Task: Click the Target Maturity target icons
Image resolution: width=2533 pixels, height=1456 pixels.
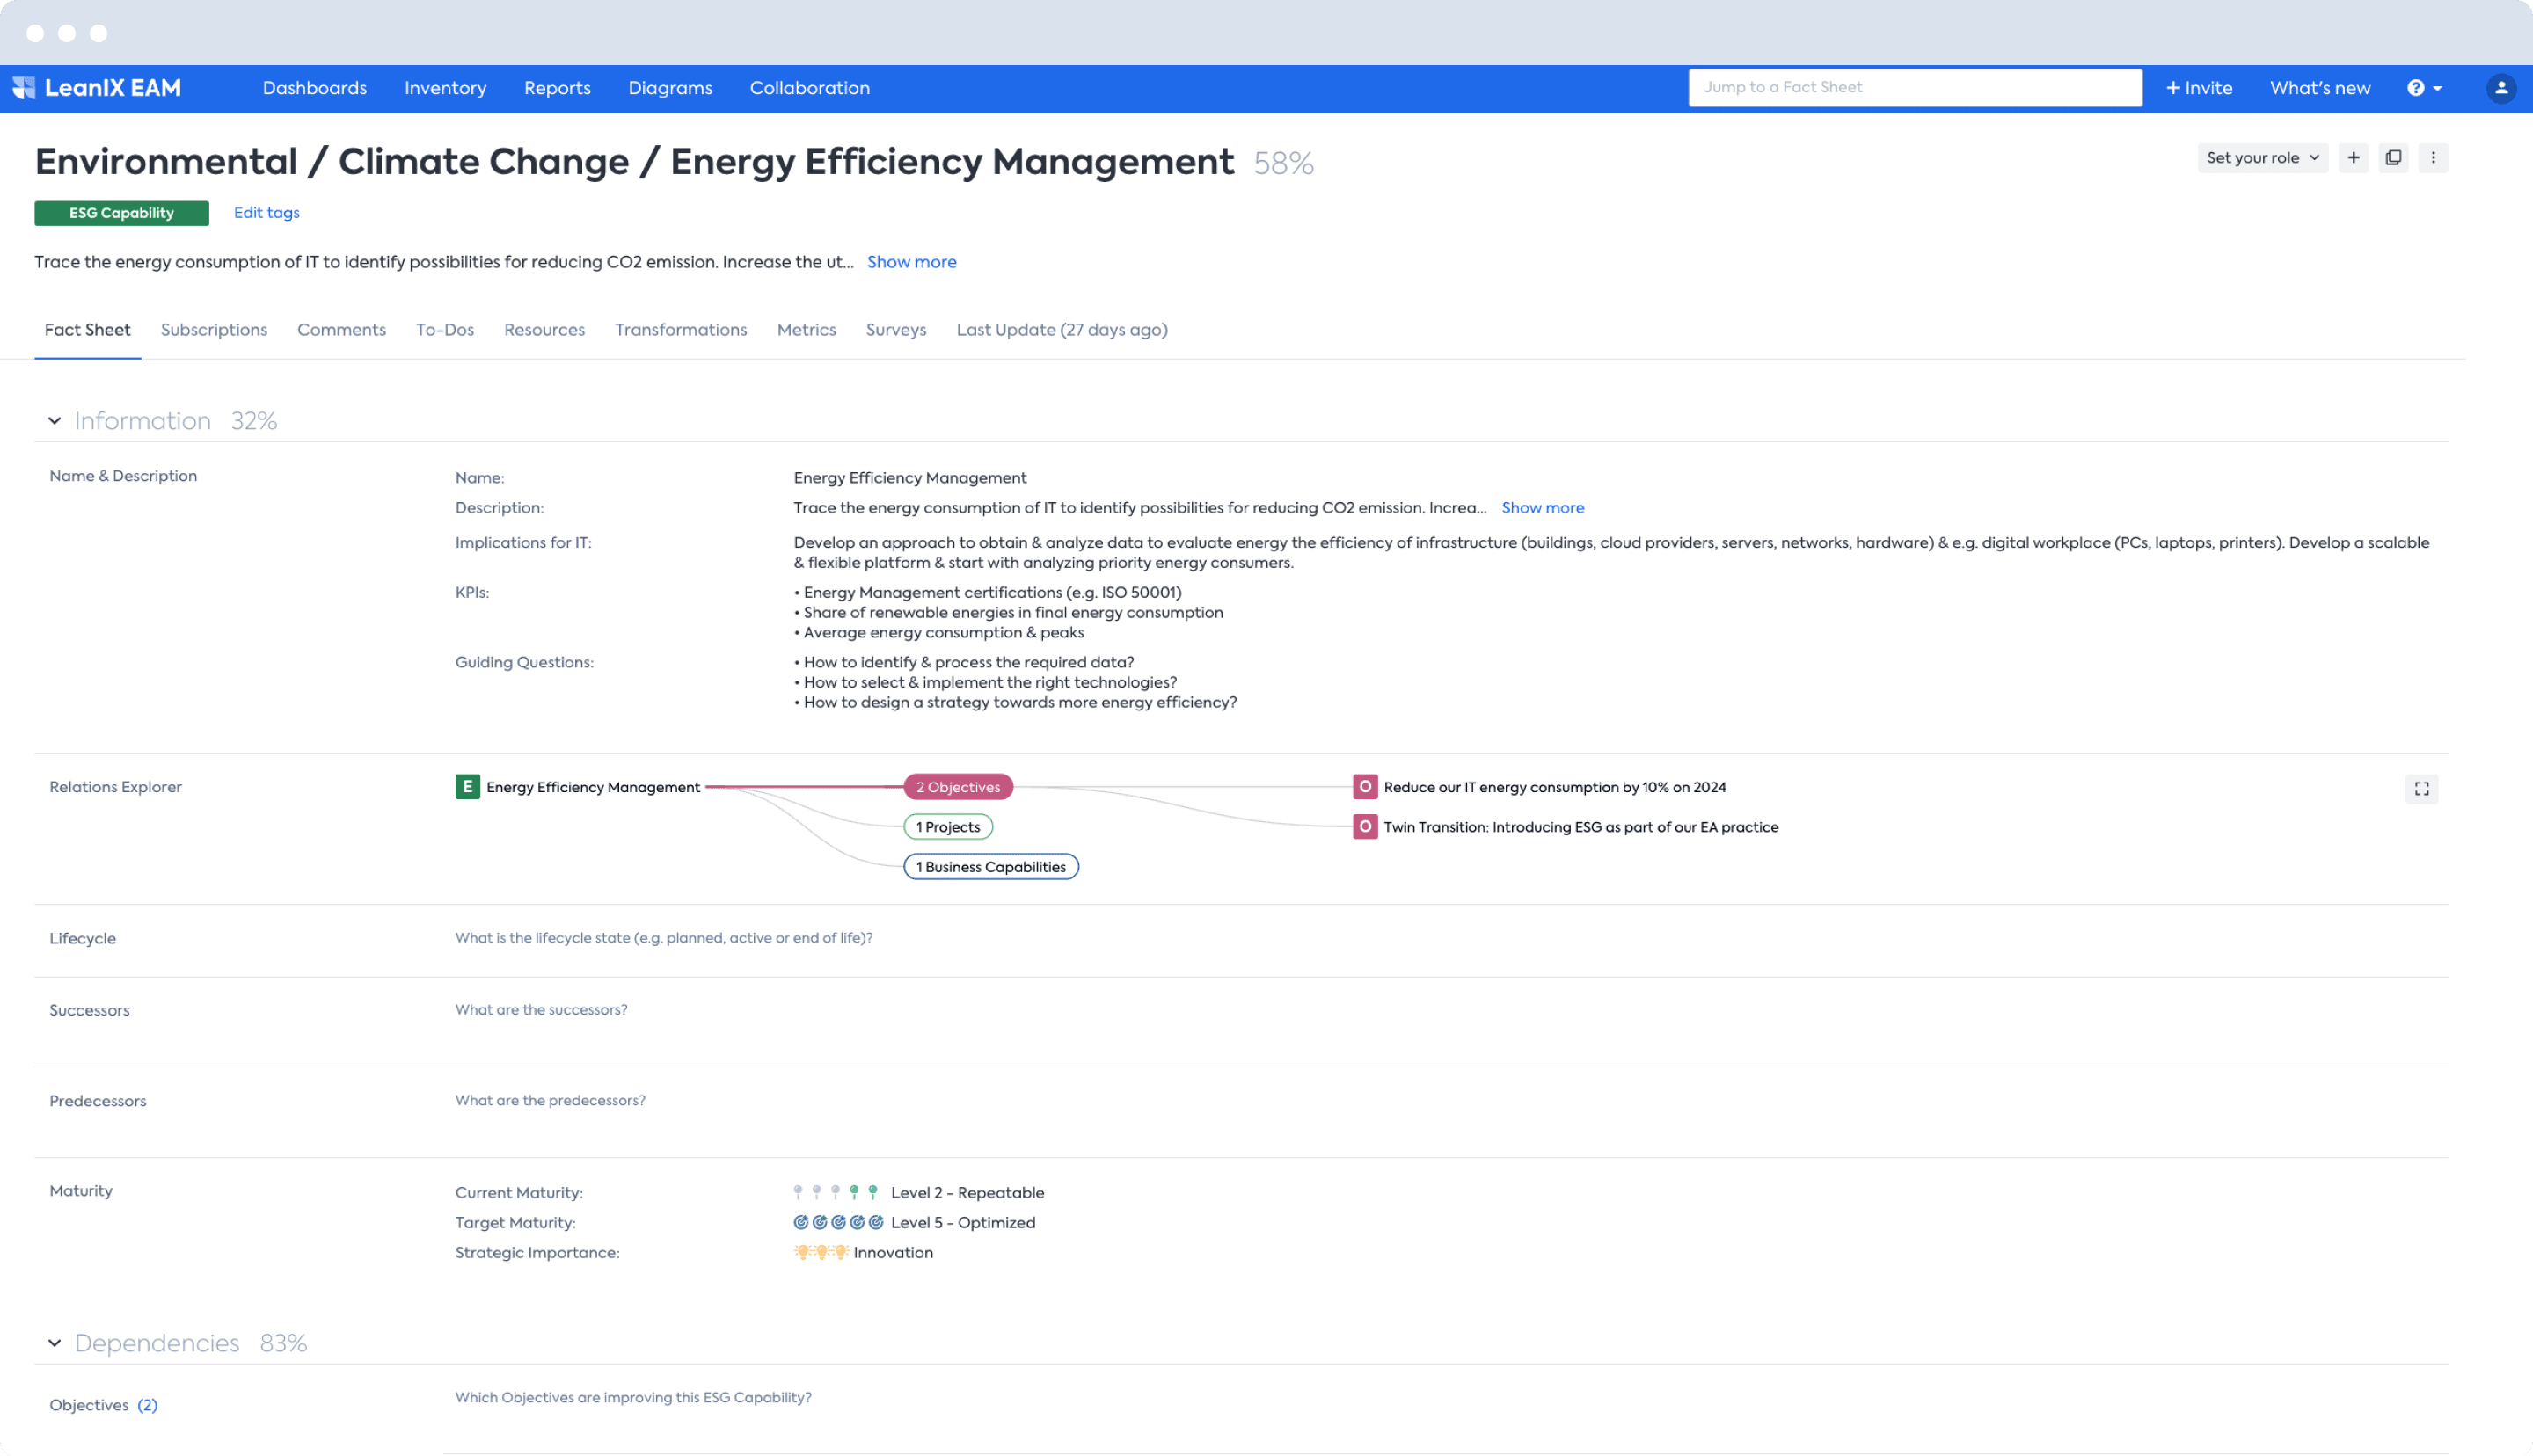Action: point(838,1222)
